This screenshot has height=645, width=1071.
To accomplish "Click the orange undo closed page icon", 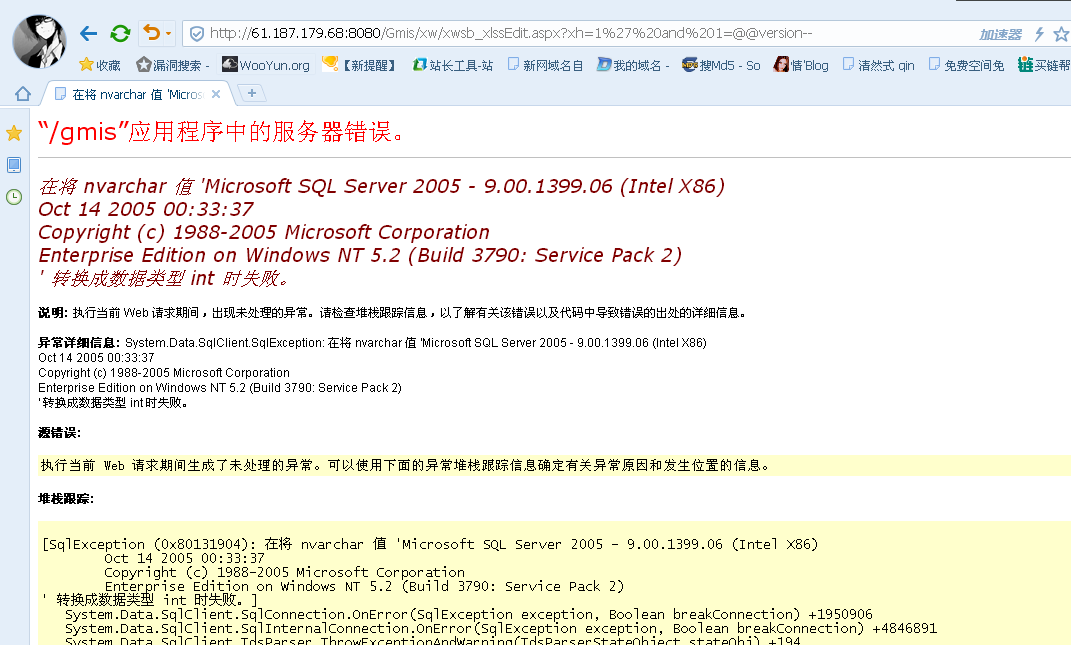I will [151, 32].
